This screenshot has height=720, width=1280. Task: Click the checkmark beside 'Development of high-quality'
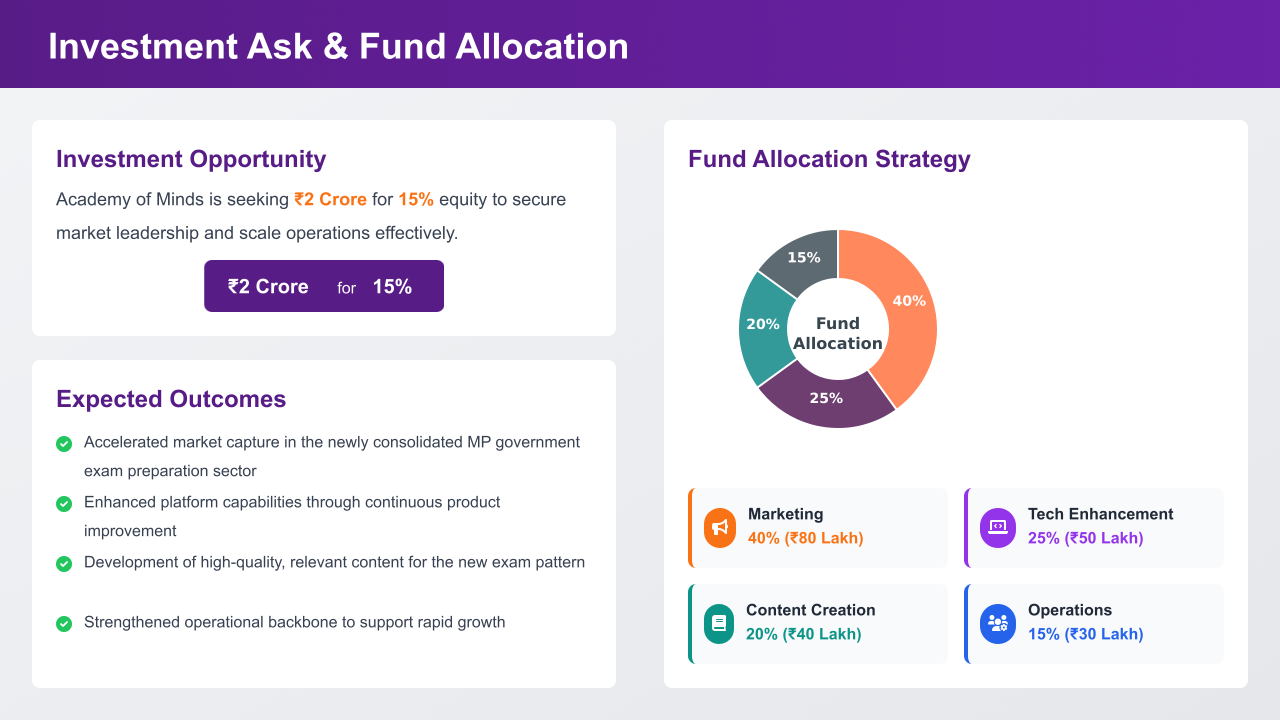[x=64, y=563]
